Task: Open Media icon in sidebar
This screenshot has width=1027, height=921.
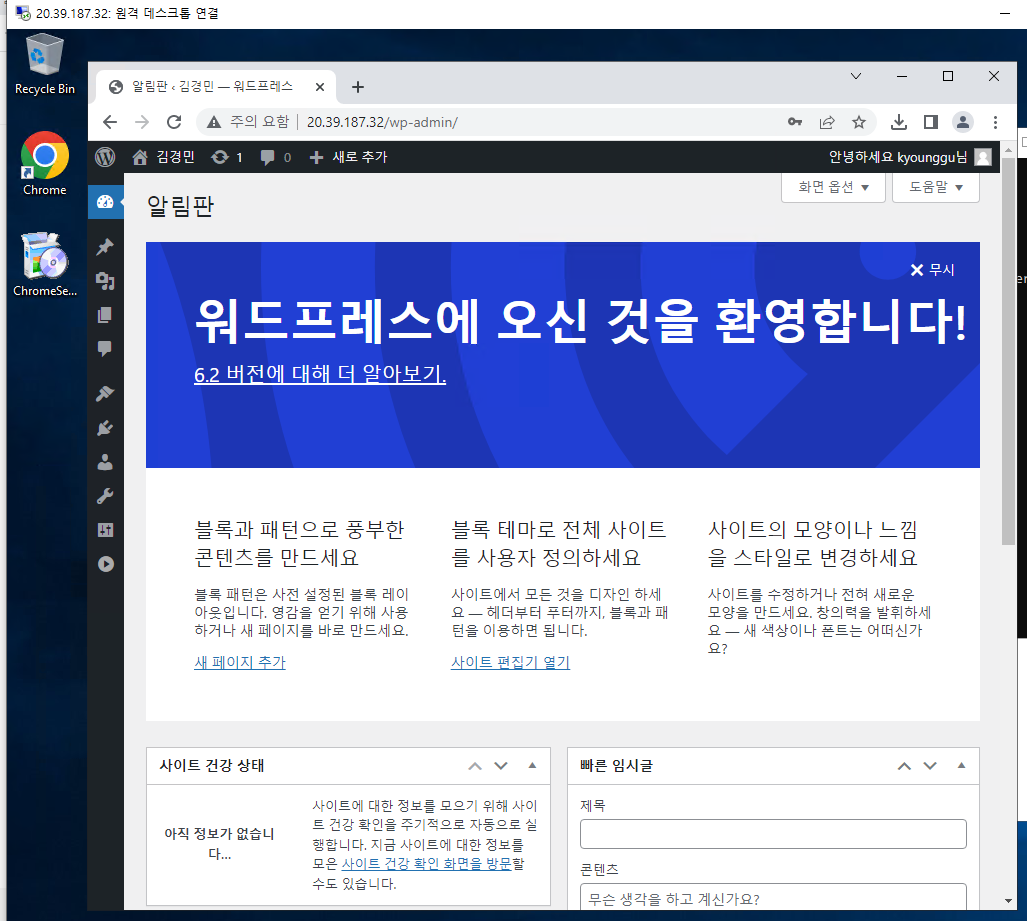Action: (x=105, y=281)
